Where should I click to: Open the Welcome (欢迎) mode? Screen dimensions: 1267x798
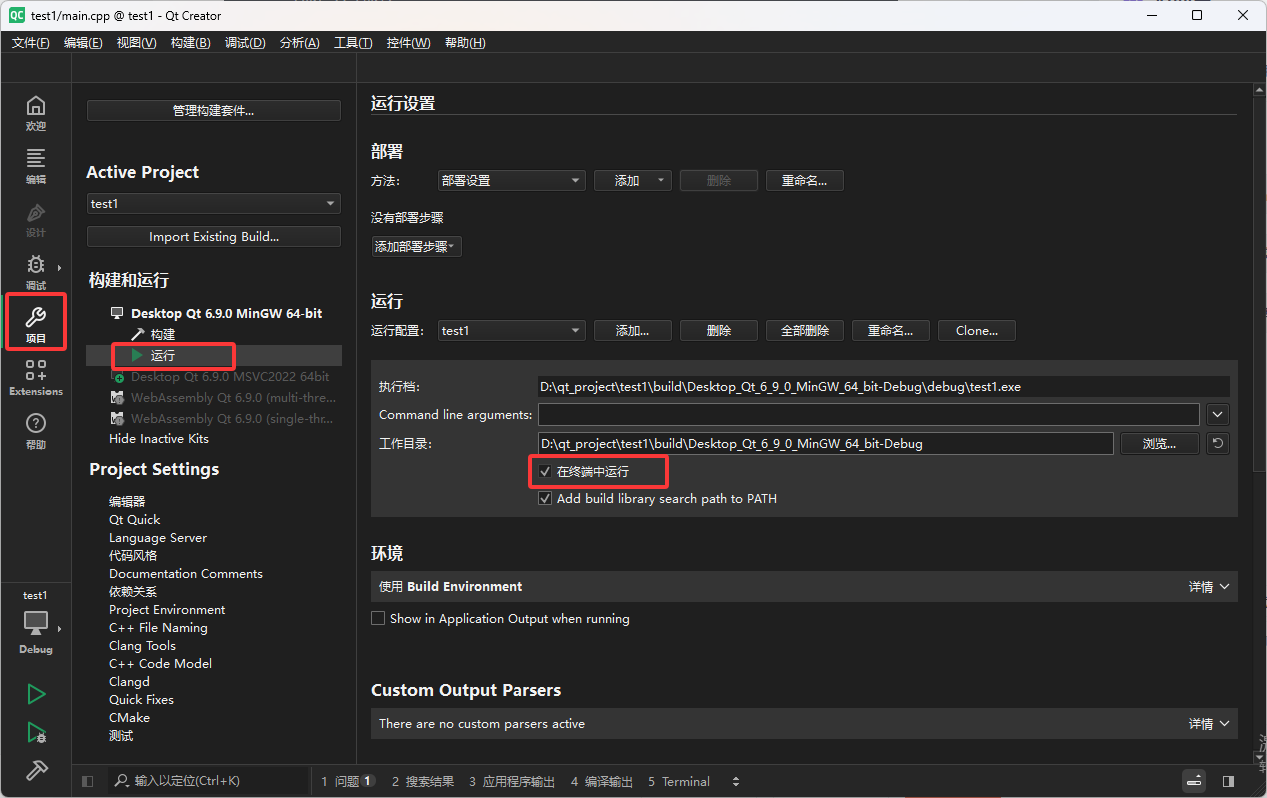click(x=36, y=113)
